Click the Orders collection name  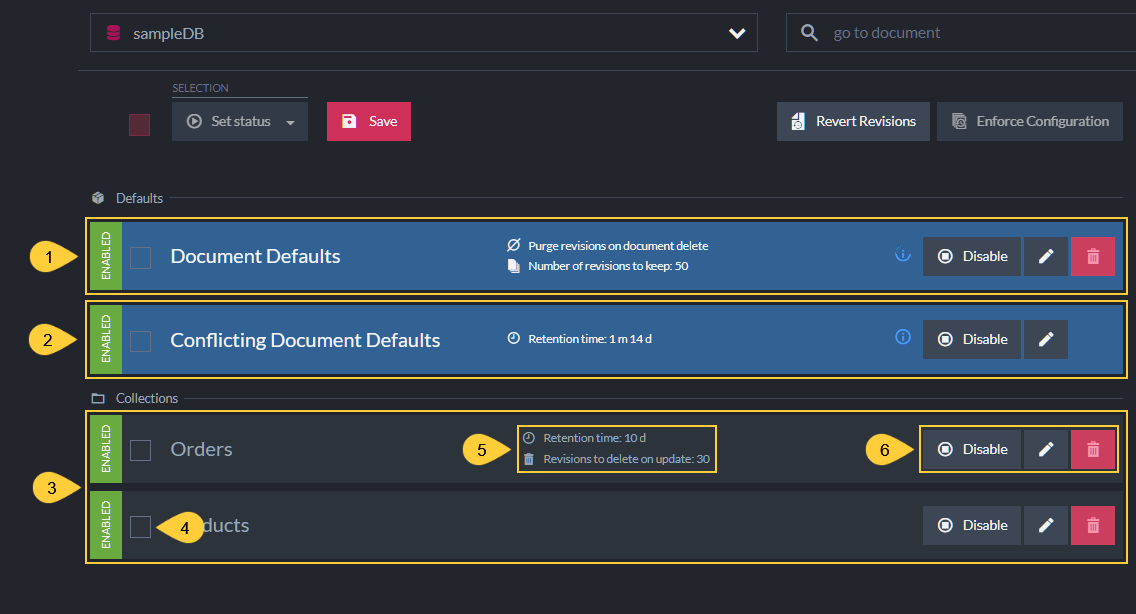click(201, 449)
